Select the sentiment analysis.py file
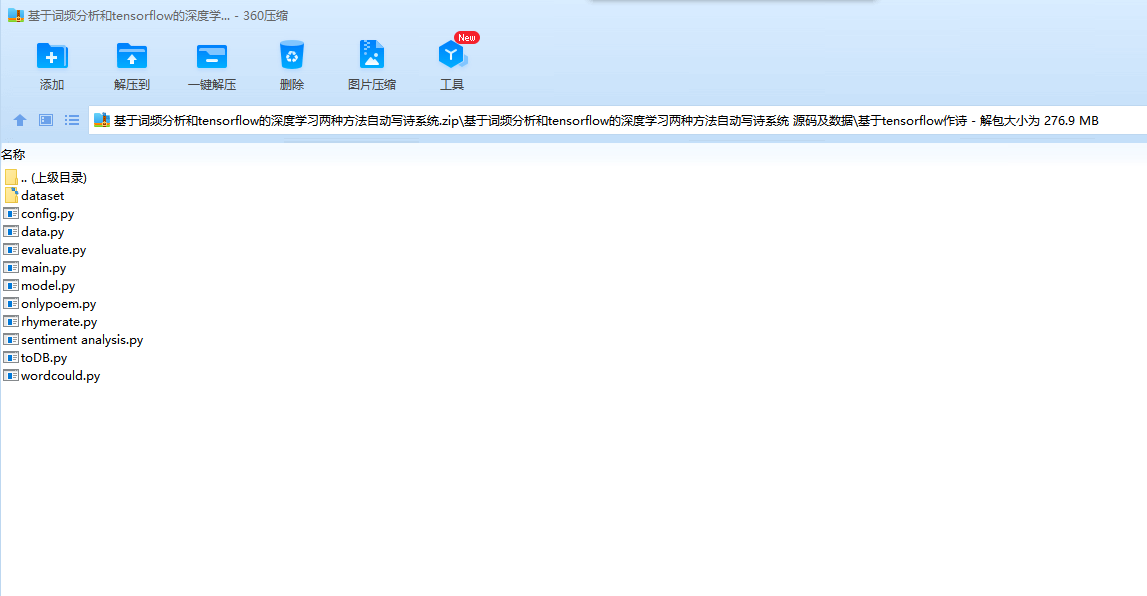 click(x=73, y=340)
